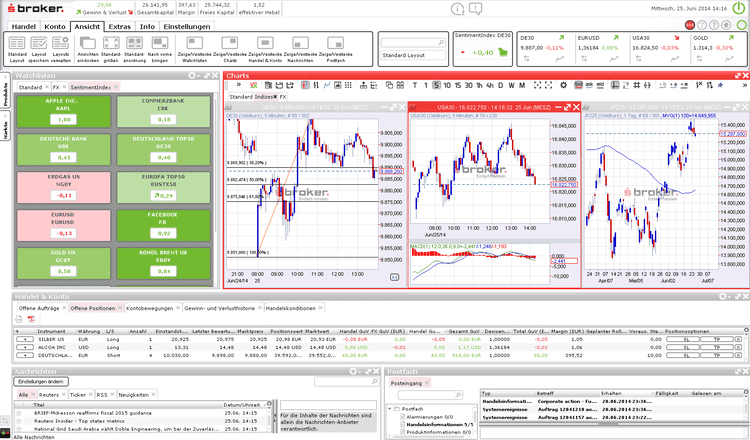Star the BRIEF-Mckesson news item
Screen dimensions: 750x440
pos(19,413)
